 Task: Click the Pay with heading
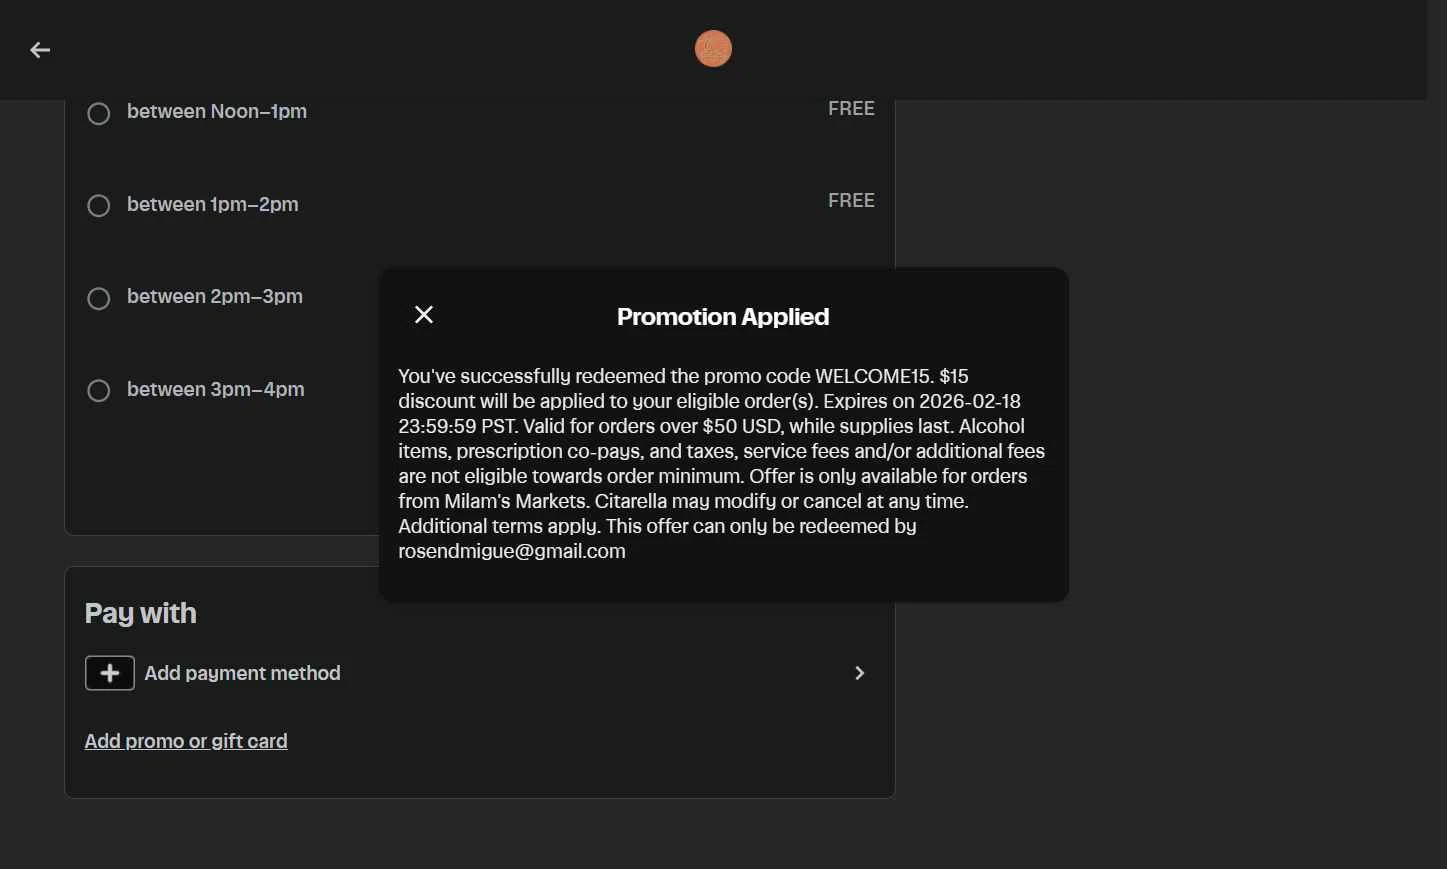tap(141, 613)
